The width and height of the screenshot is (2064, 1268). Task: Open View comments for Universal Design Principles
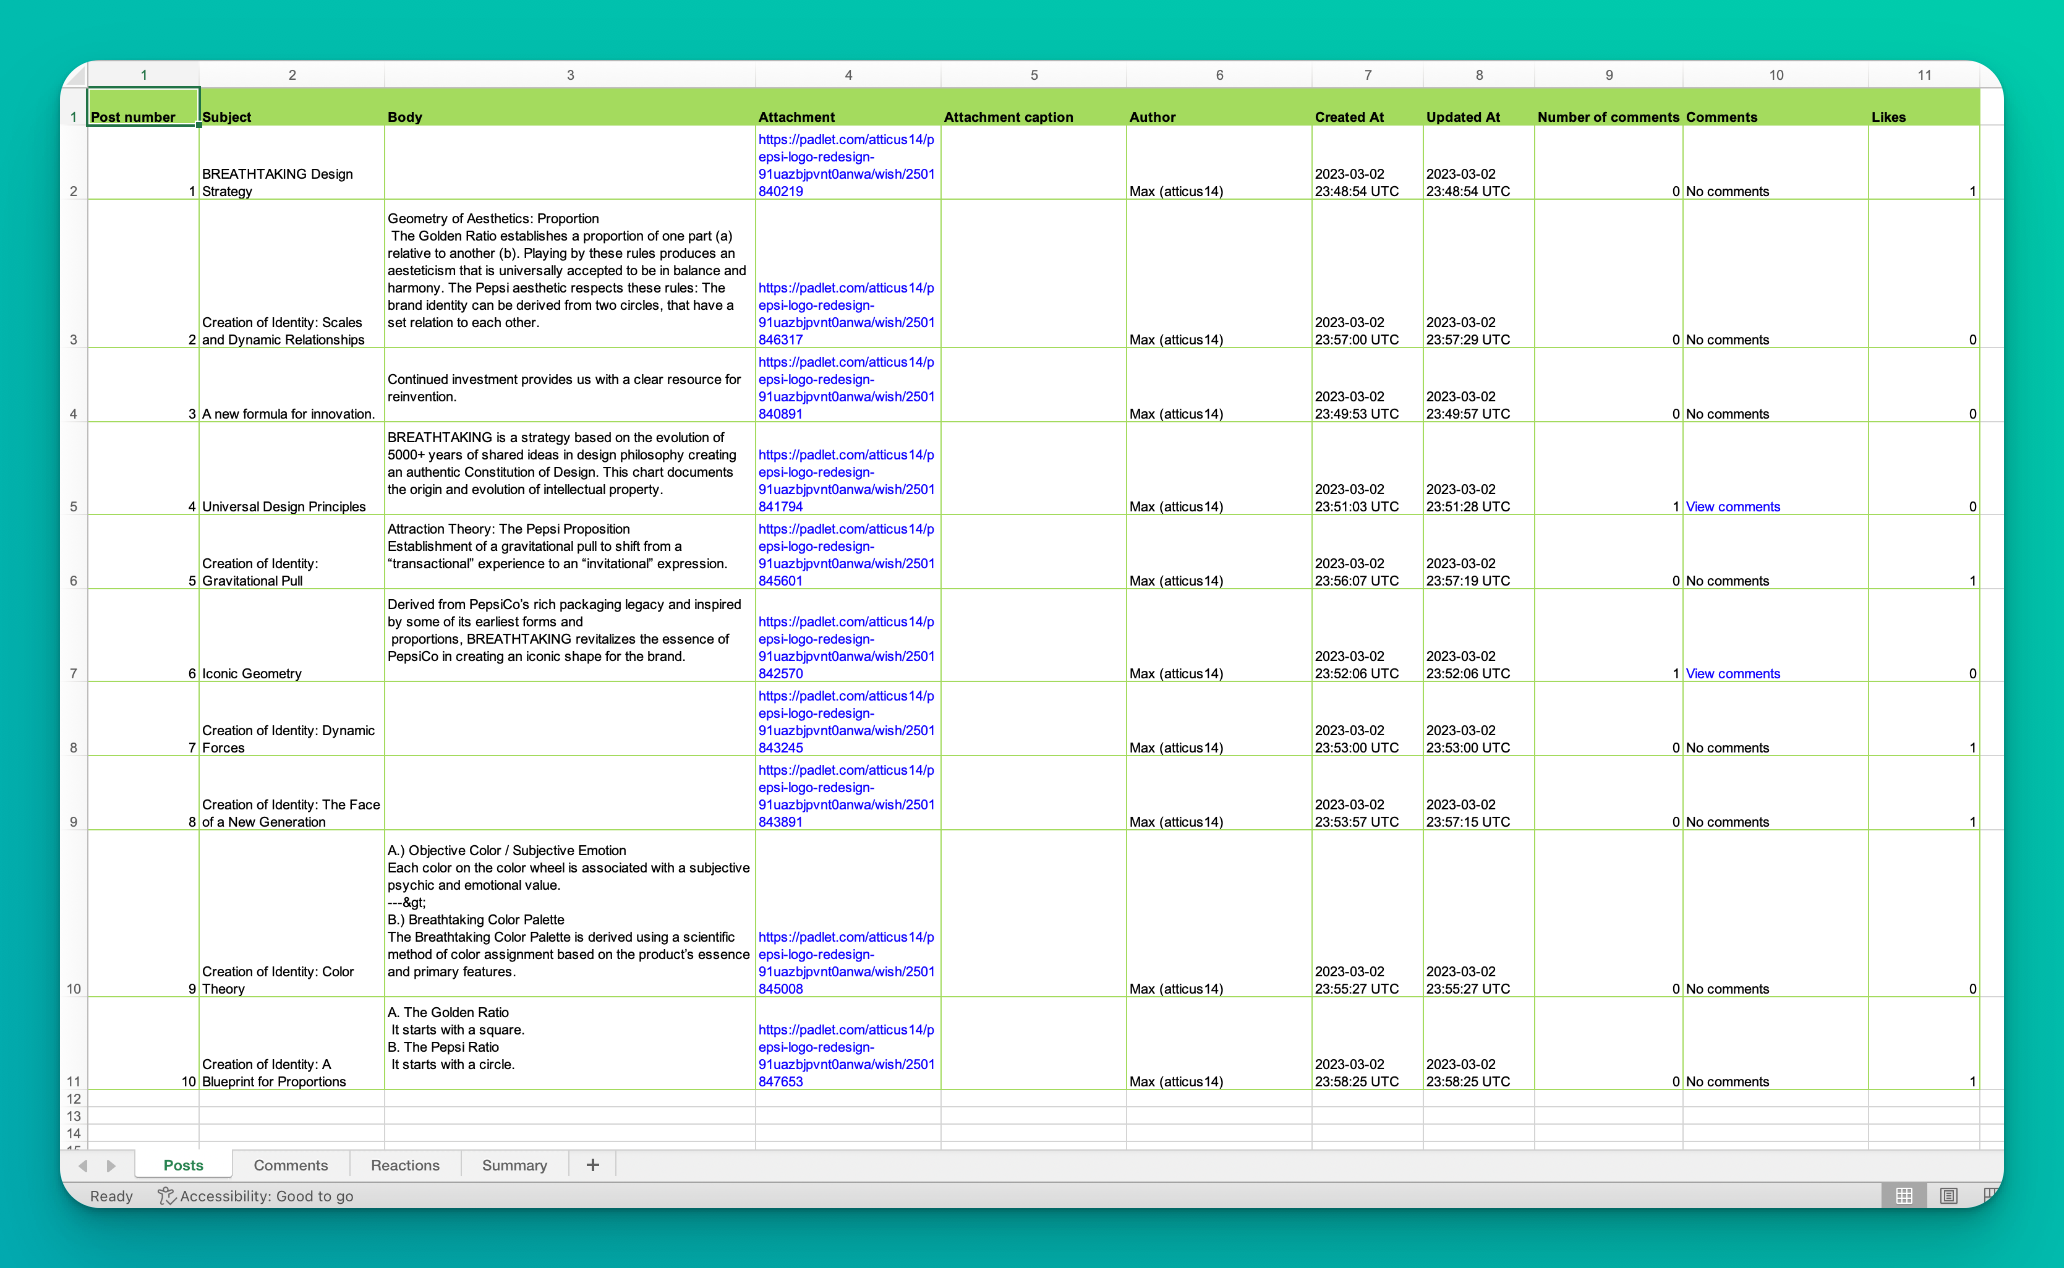pos(1733,506)
